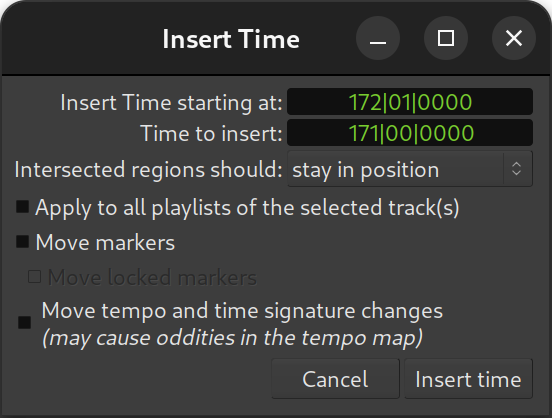The height and width of the screenshot is (418, 552).
Task: Click the beats value 01 in start clock
Action: pos(399,102)
